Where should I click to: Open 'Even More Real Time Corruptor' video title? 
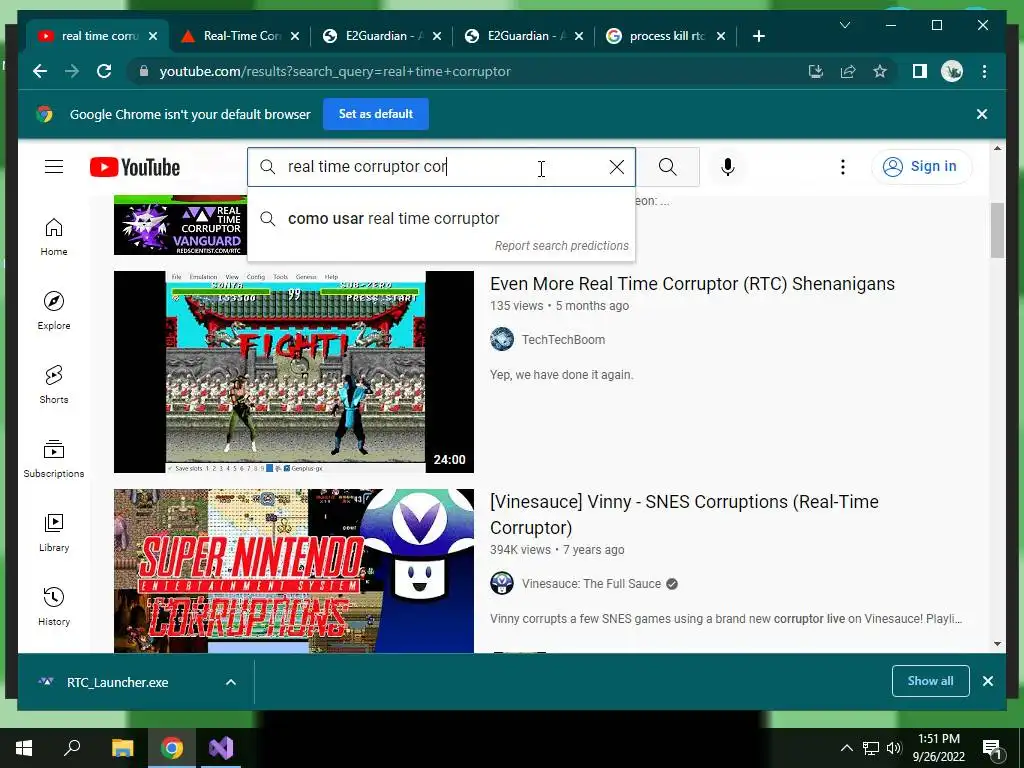point(692,283)
